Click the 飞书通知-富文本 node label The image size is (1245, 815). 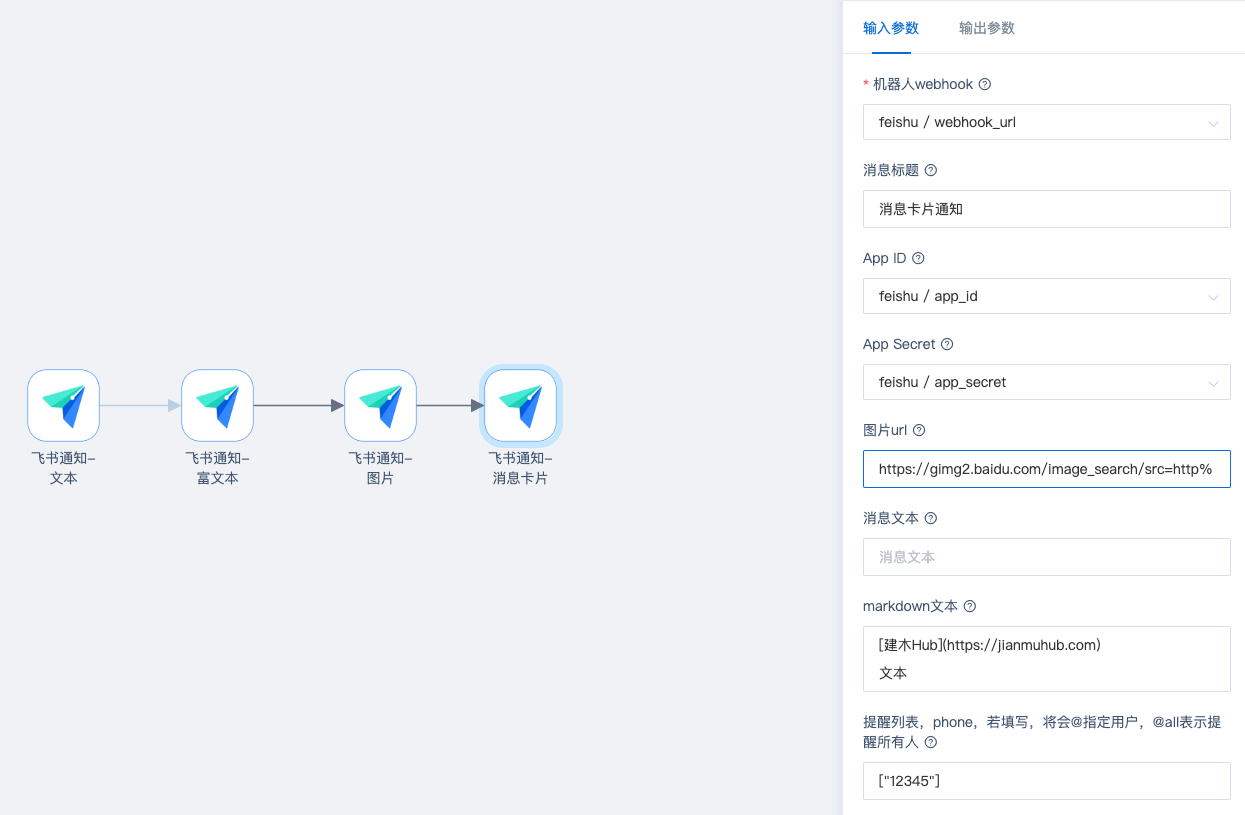tap(217, 468)
